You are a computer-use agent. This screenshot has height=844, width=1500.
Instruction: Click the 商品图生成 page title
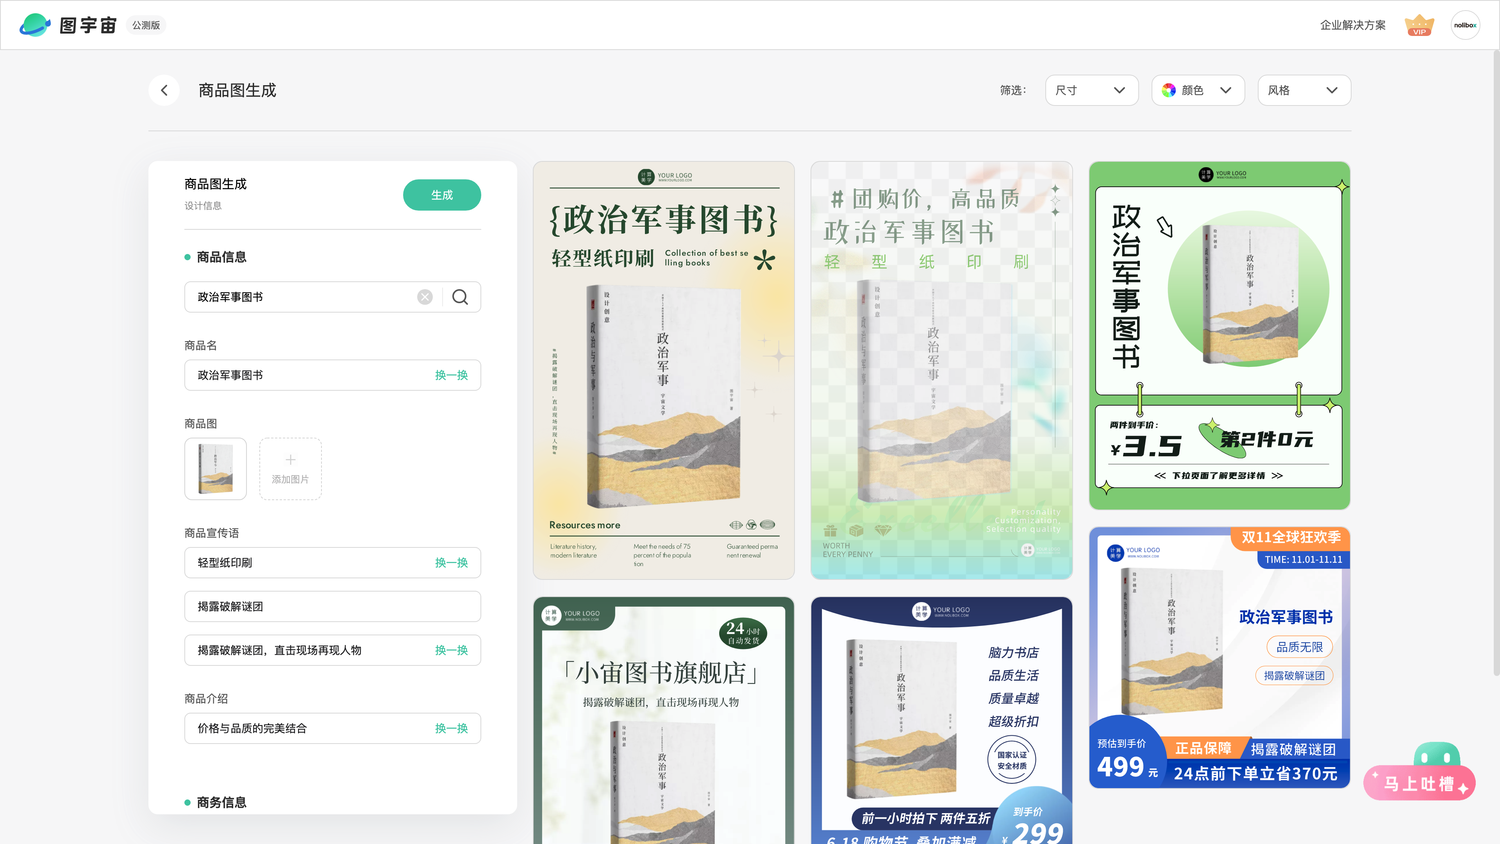[237, 90]
